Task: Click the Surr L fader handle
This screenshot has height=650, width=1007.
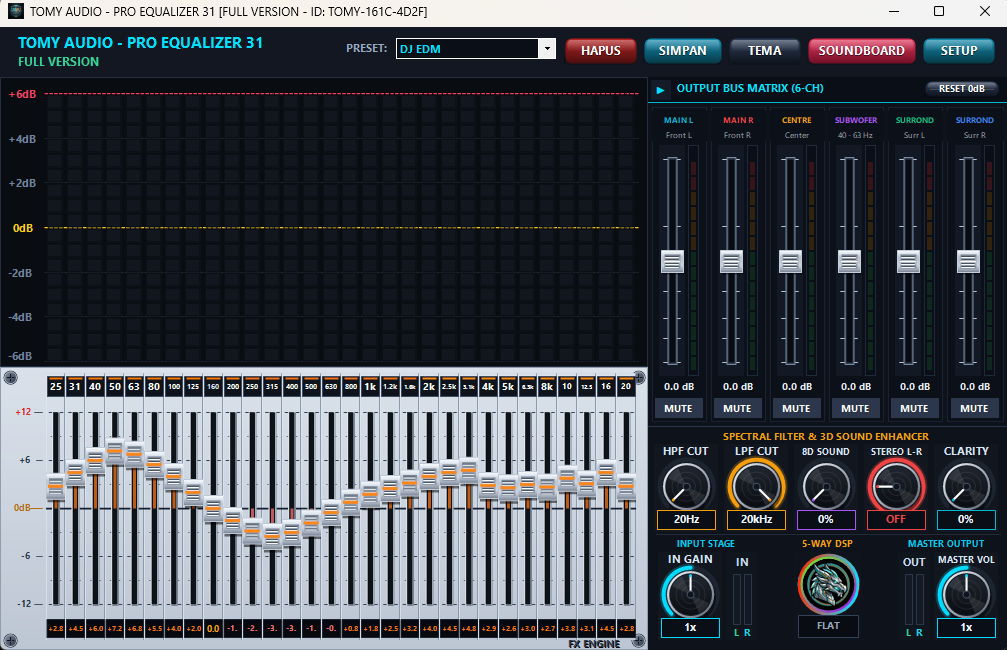Action: click(908, 261)
